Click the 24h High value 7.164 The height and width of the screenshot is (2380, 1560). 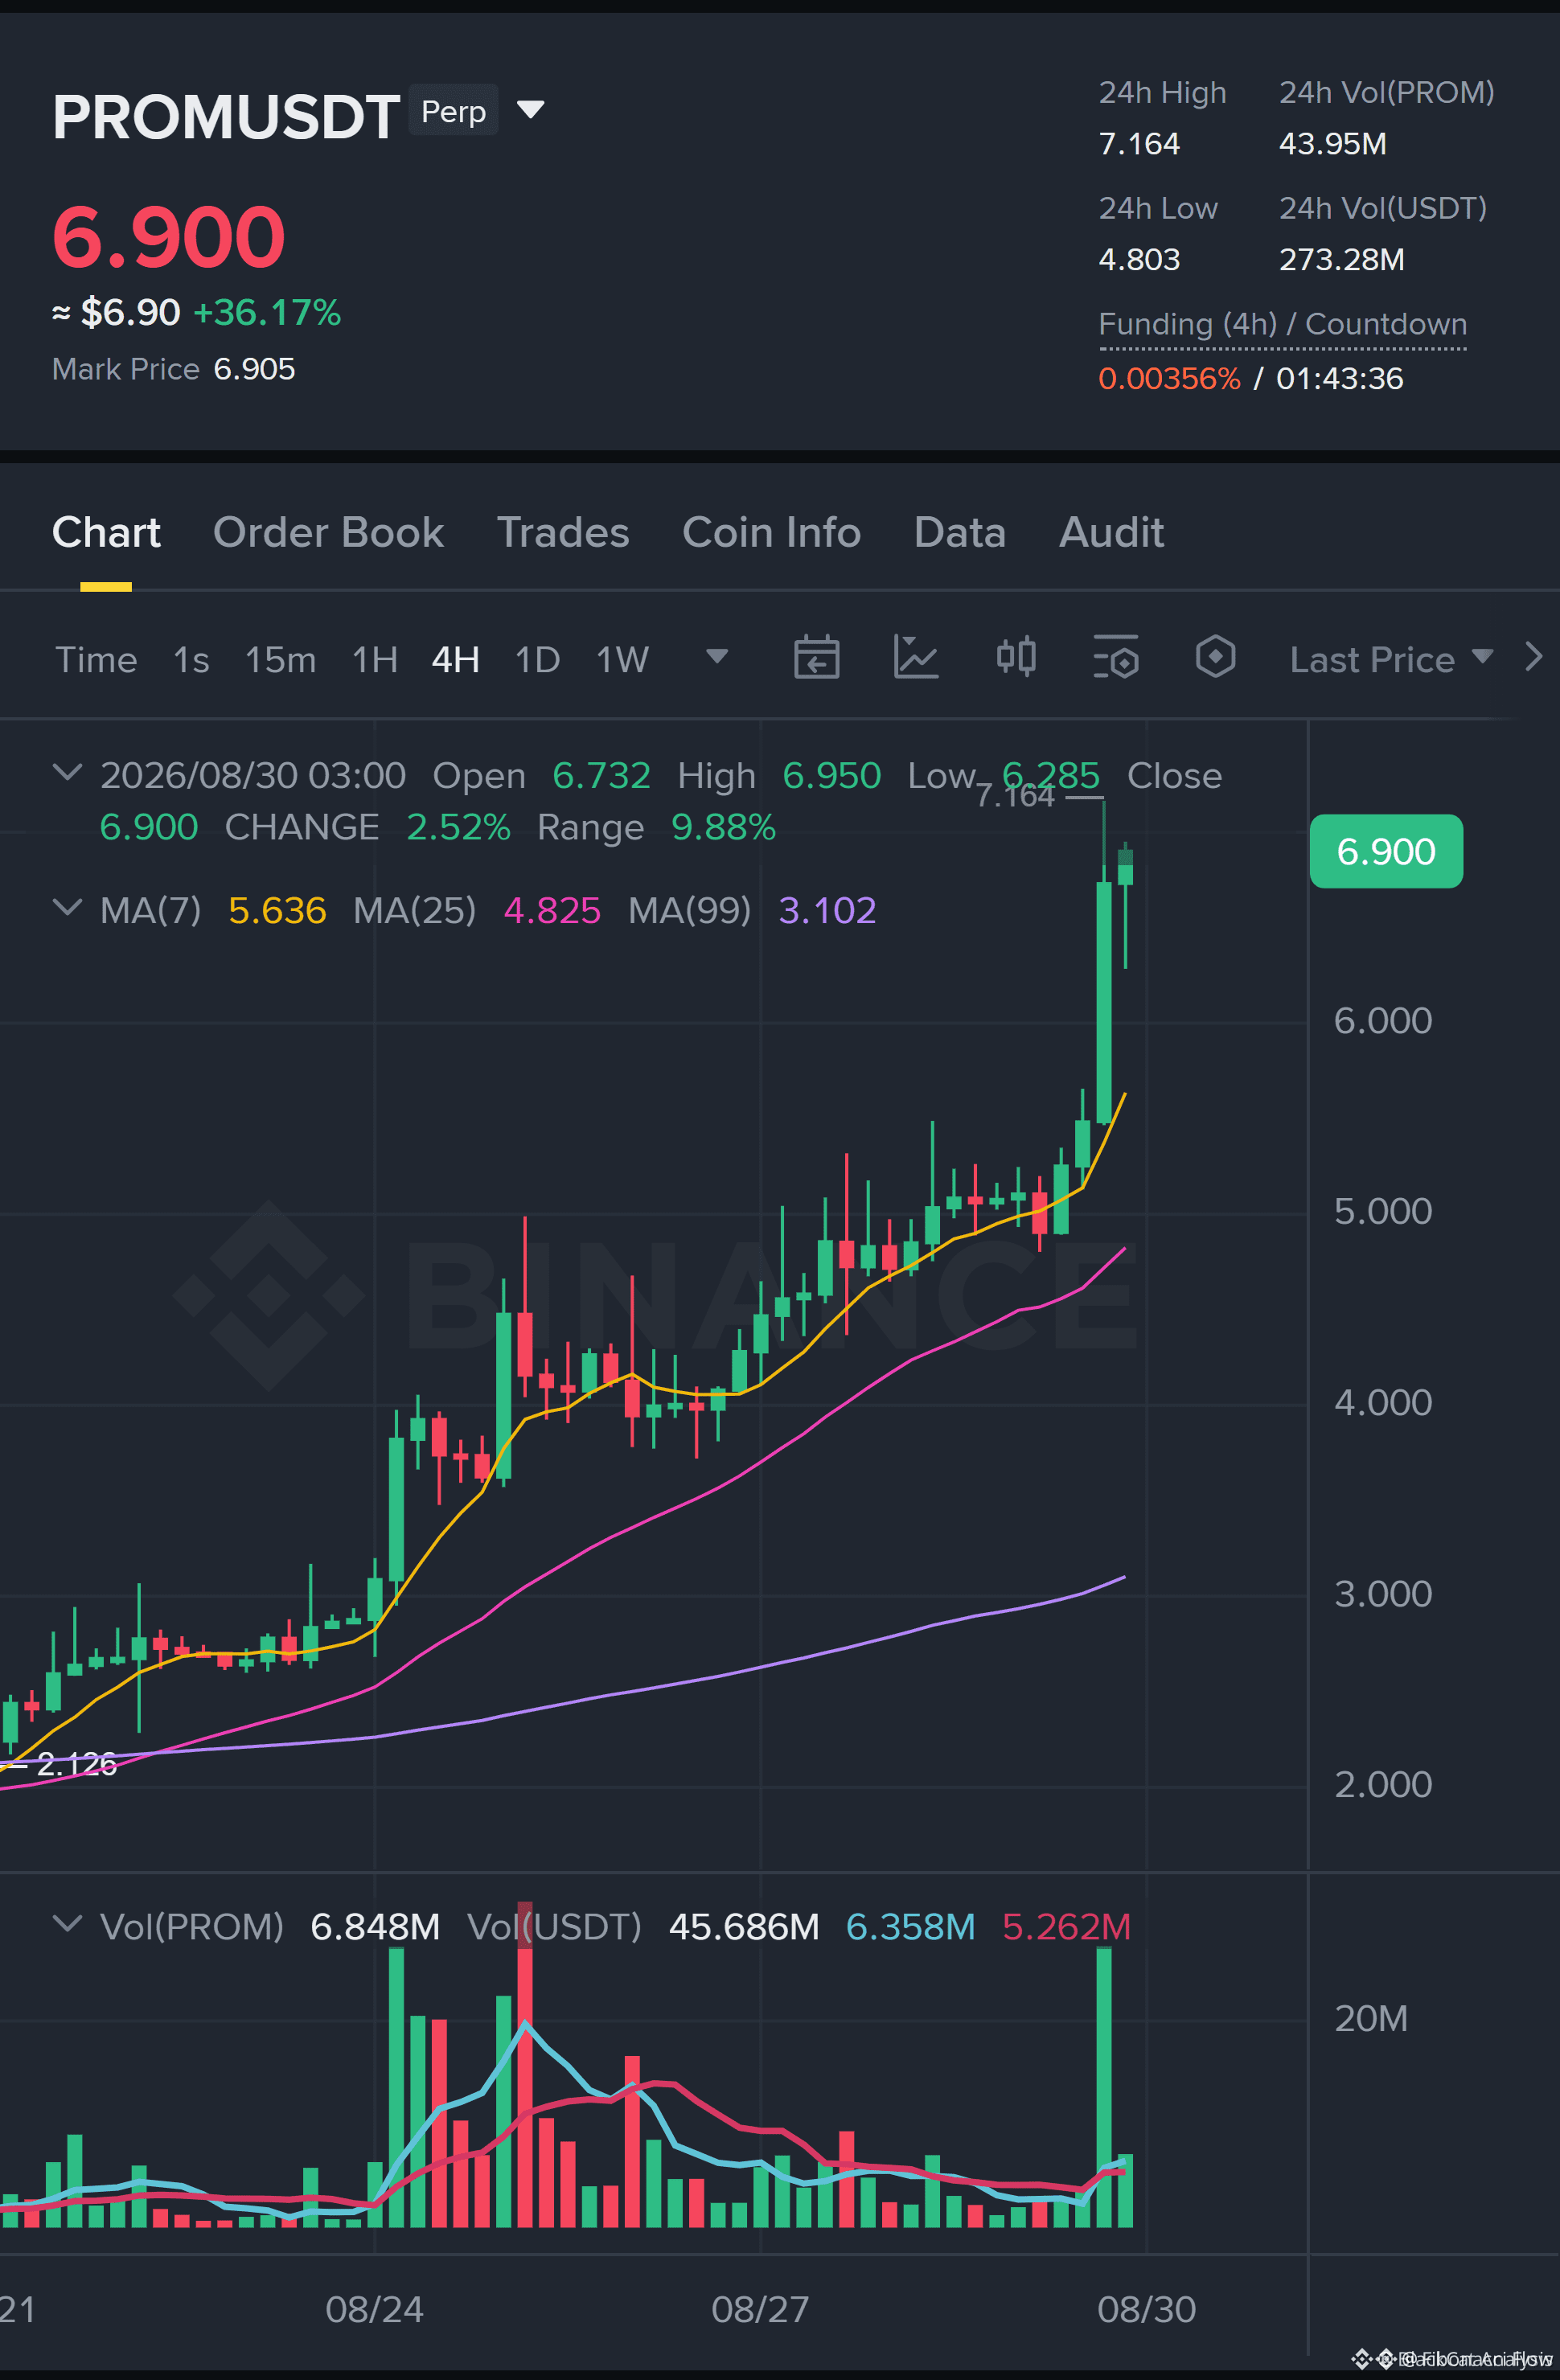pyautogui.click(x=1139, y=144)
